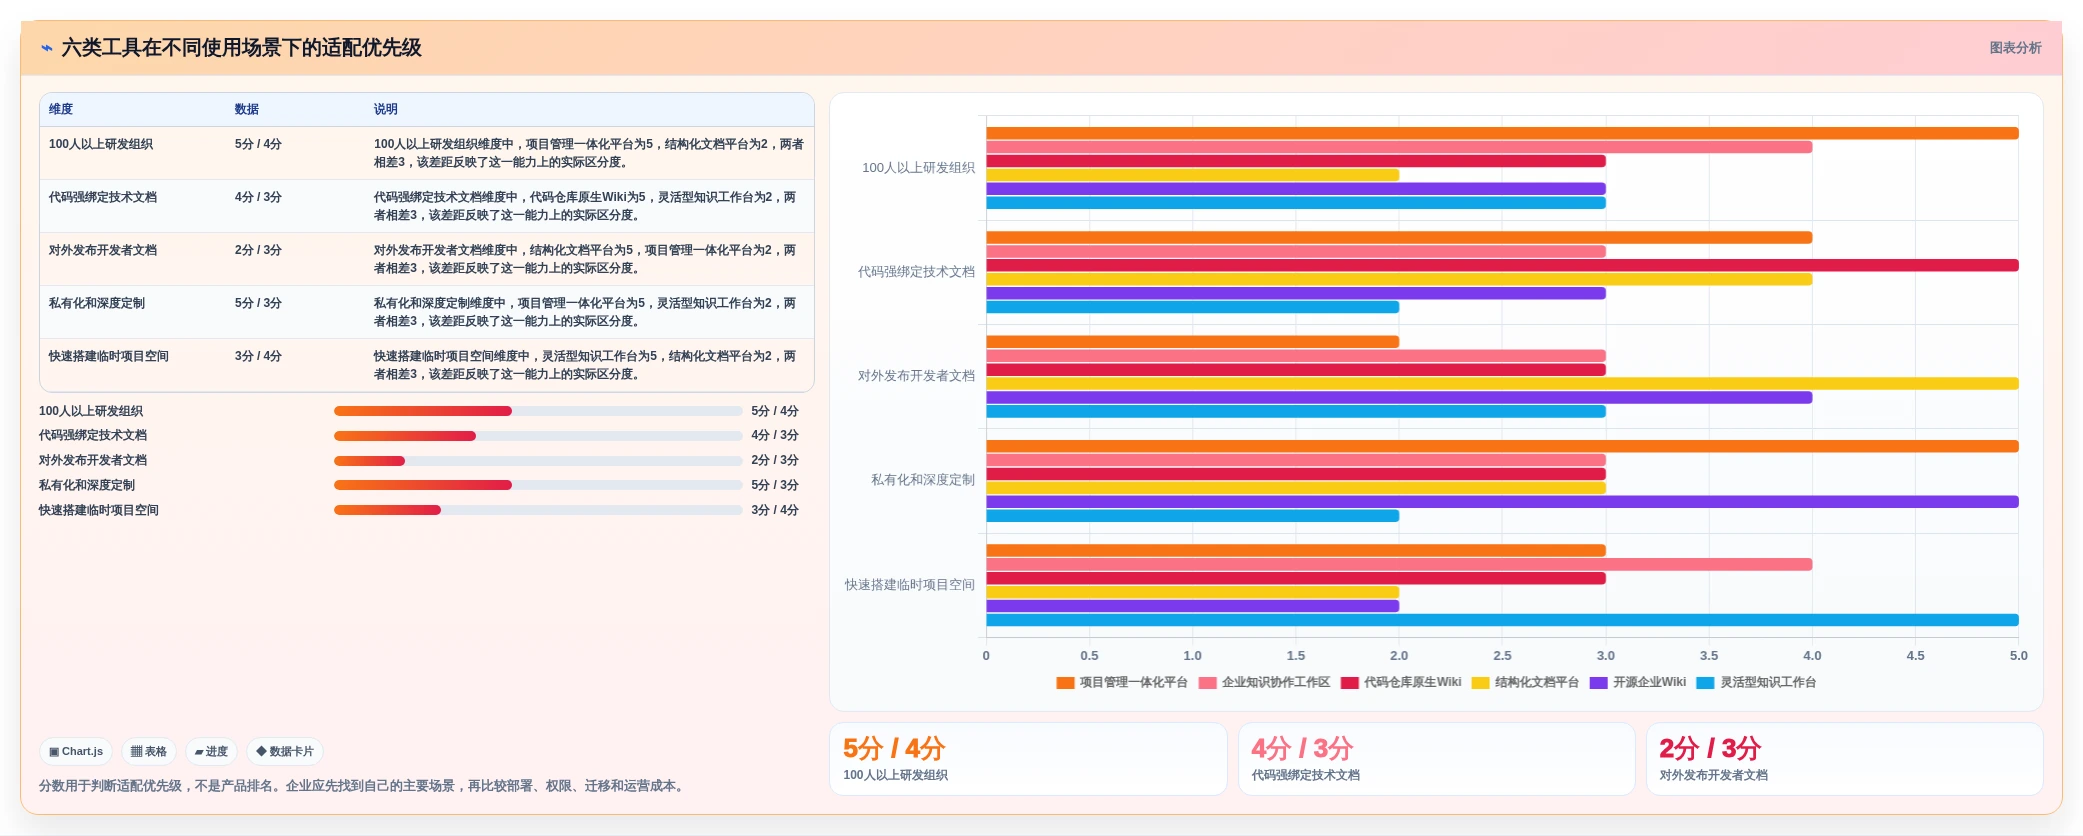Toggle 结构化文档平台 legend item
The image size is (2083, 836).
(1525, 682)
